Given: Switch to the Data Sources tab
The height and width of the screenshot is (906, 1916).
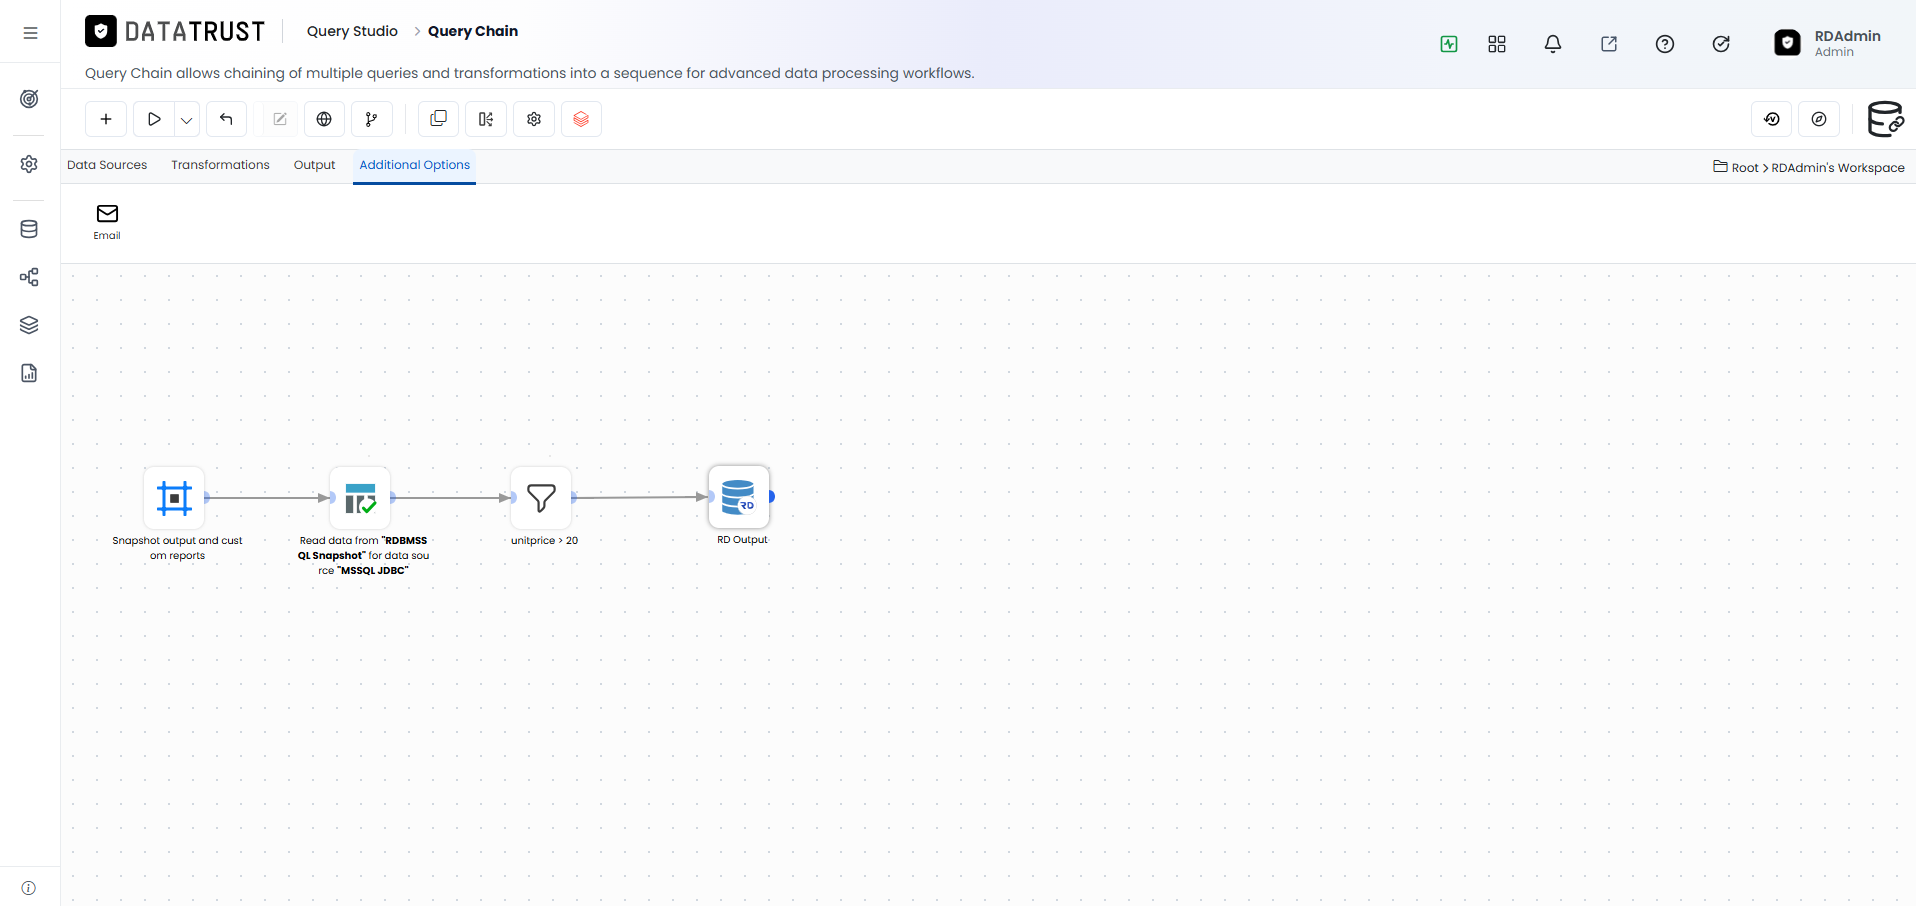Looking at the screenshot, I should (107, 165).
